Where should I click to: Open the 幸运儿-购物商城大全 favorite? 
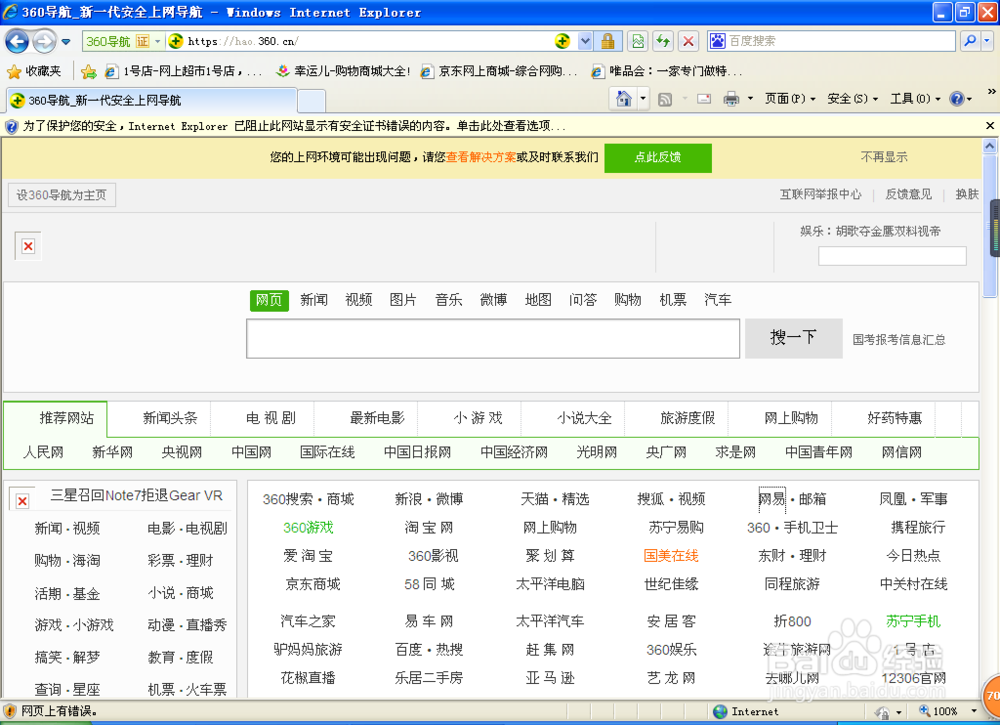[x=343, y=71]
